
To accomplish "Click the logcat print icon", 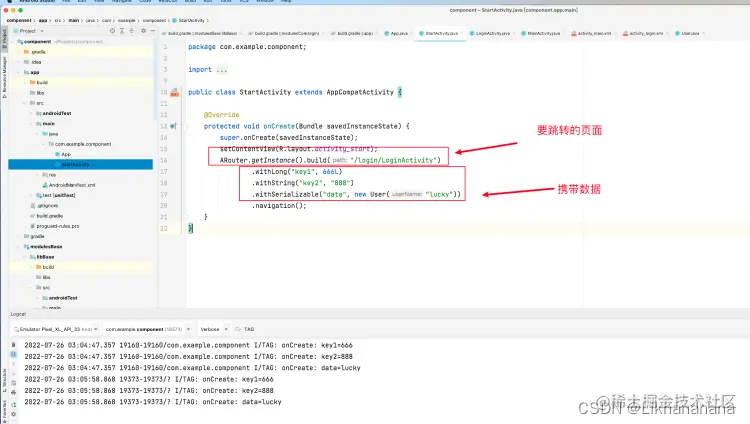I will [13, 392].
